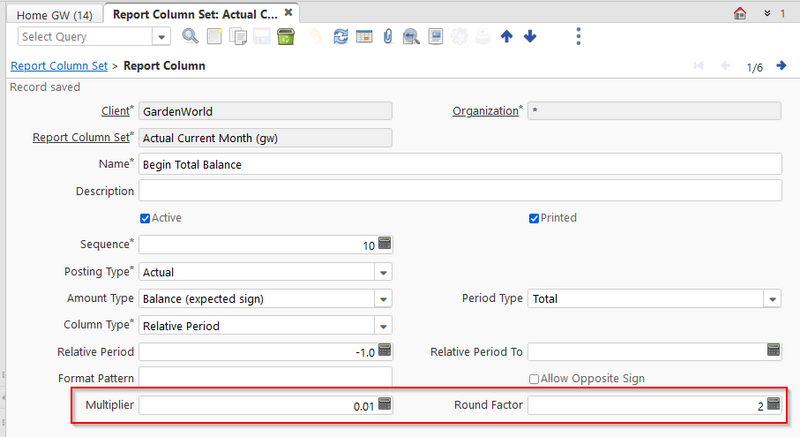Uncheck the Active checkbox
This screenshot has width=800, height=437.
(x=146, y=218)
